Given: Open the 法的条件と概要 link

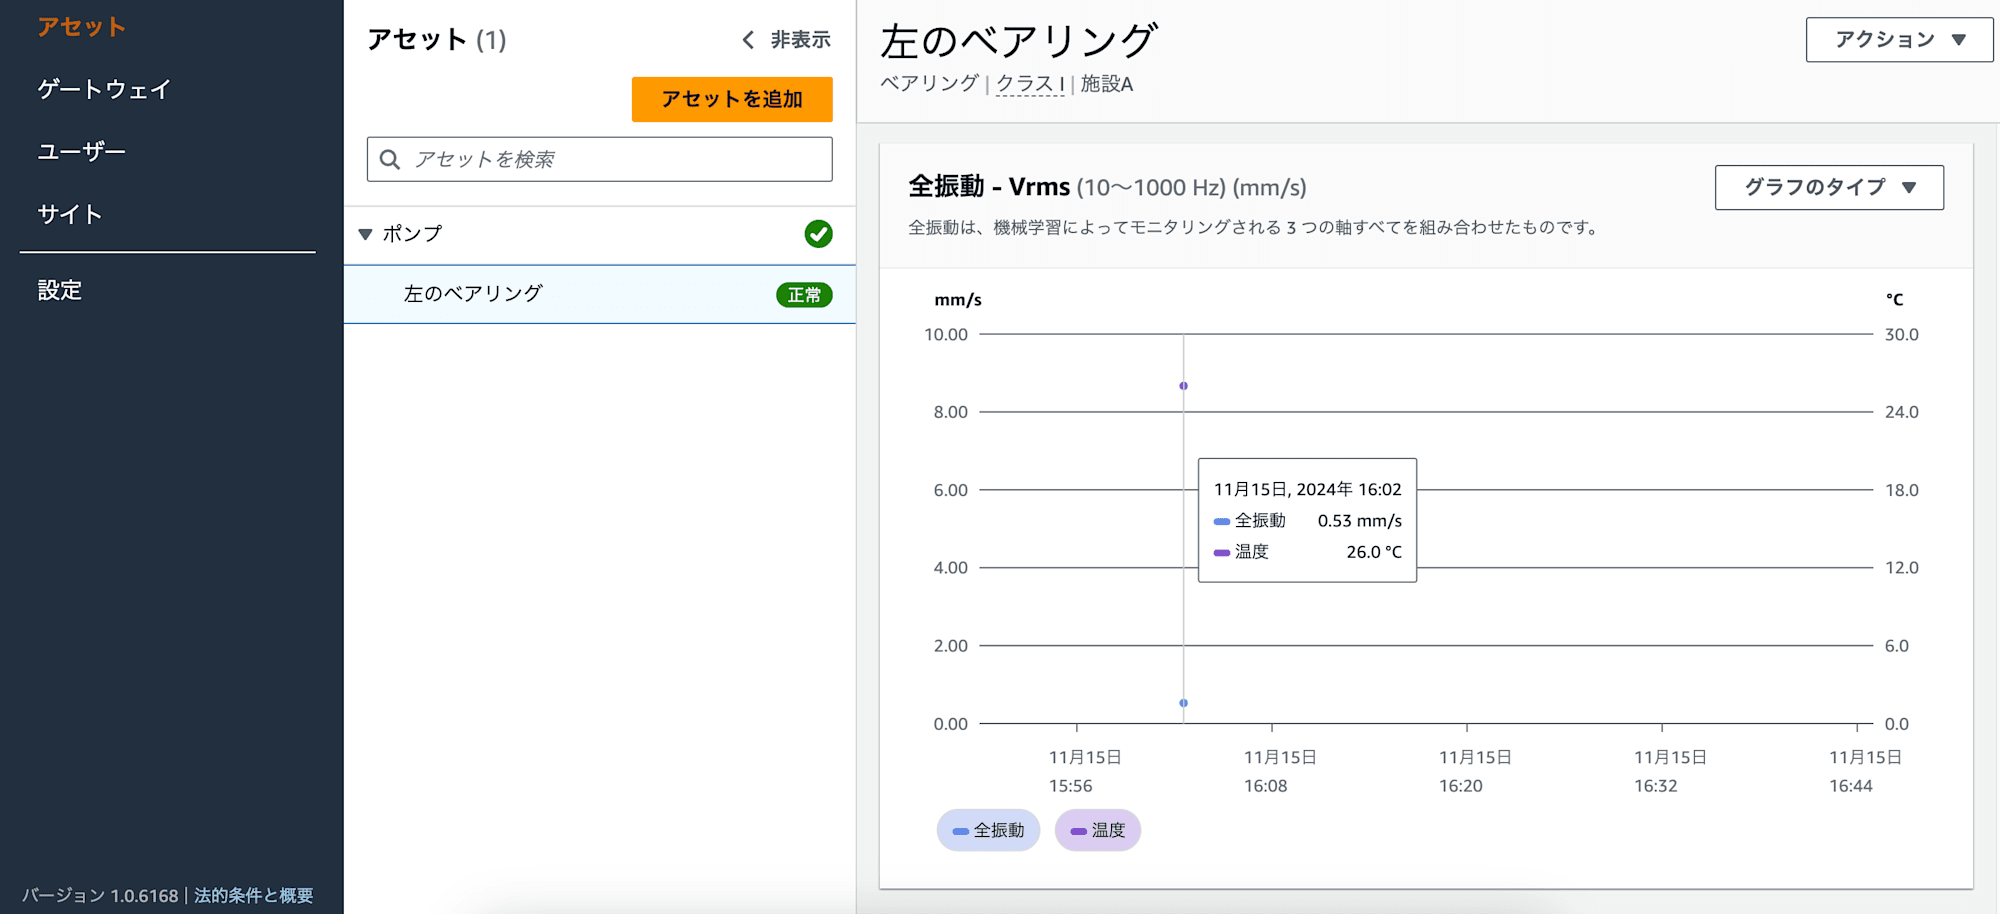Looking at the screenshot, I should point(254,895).
